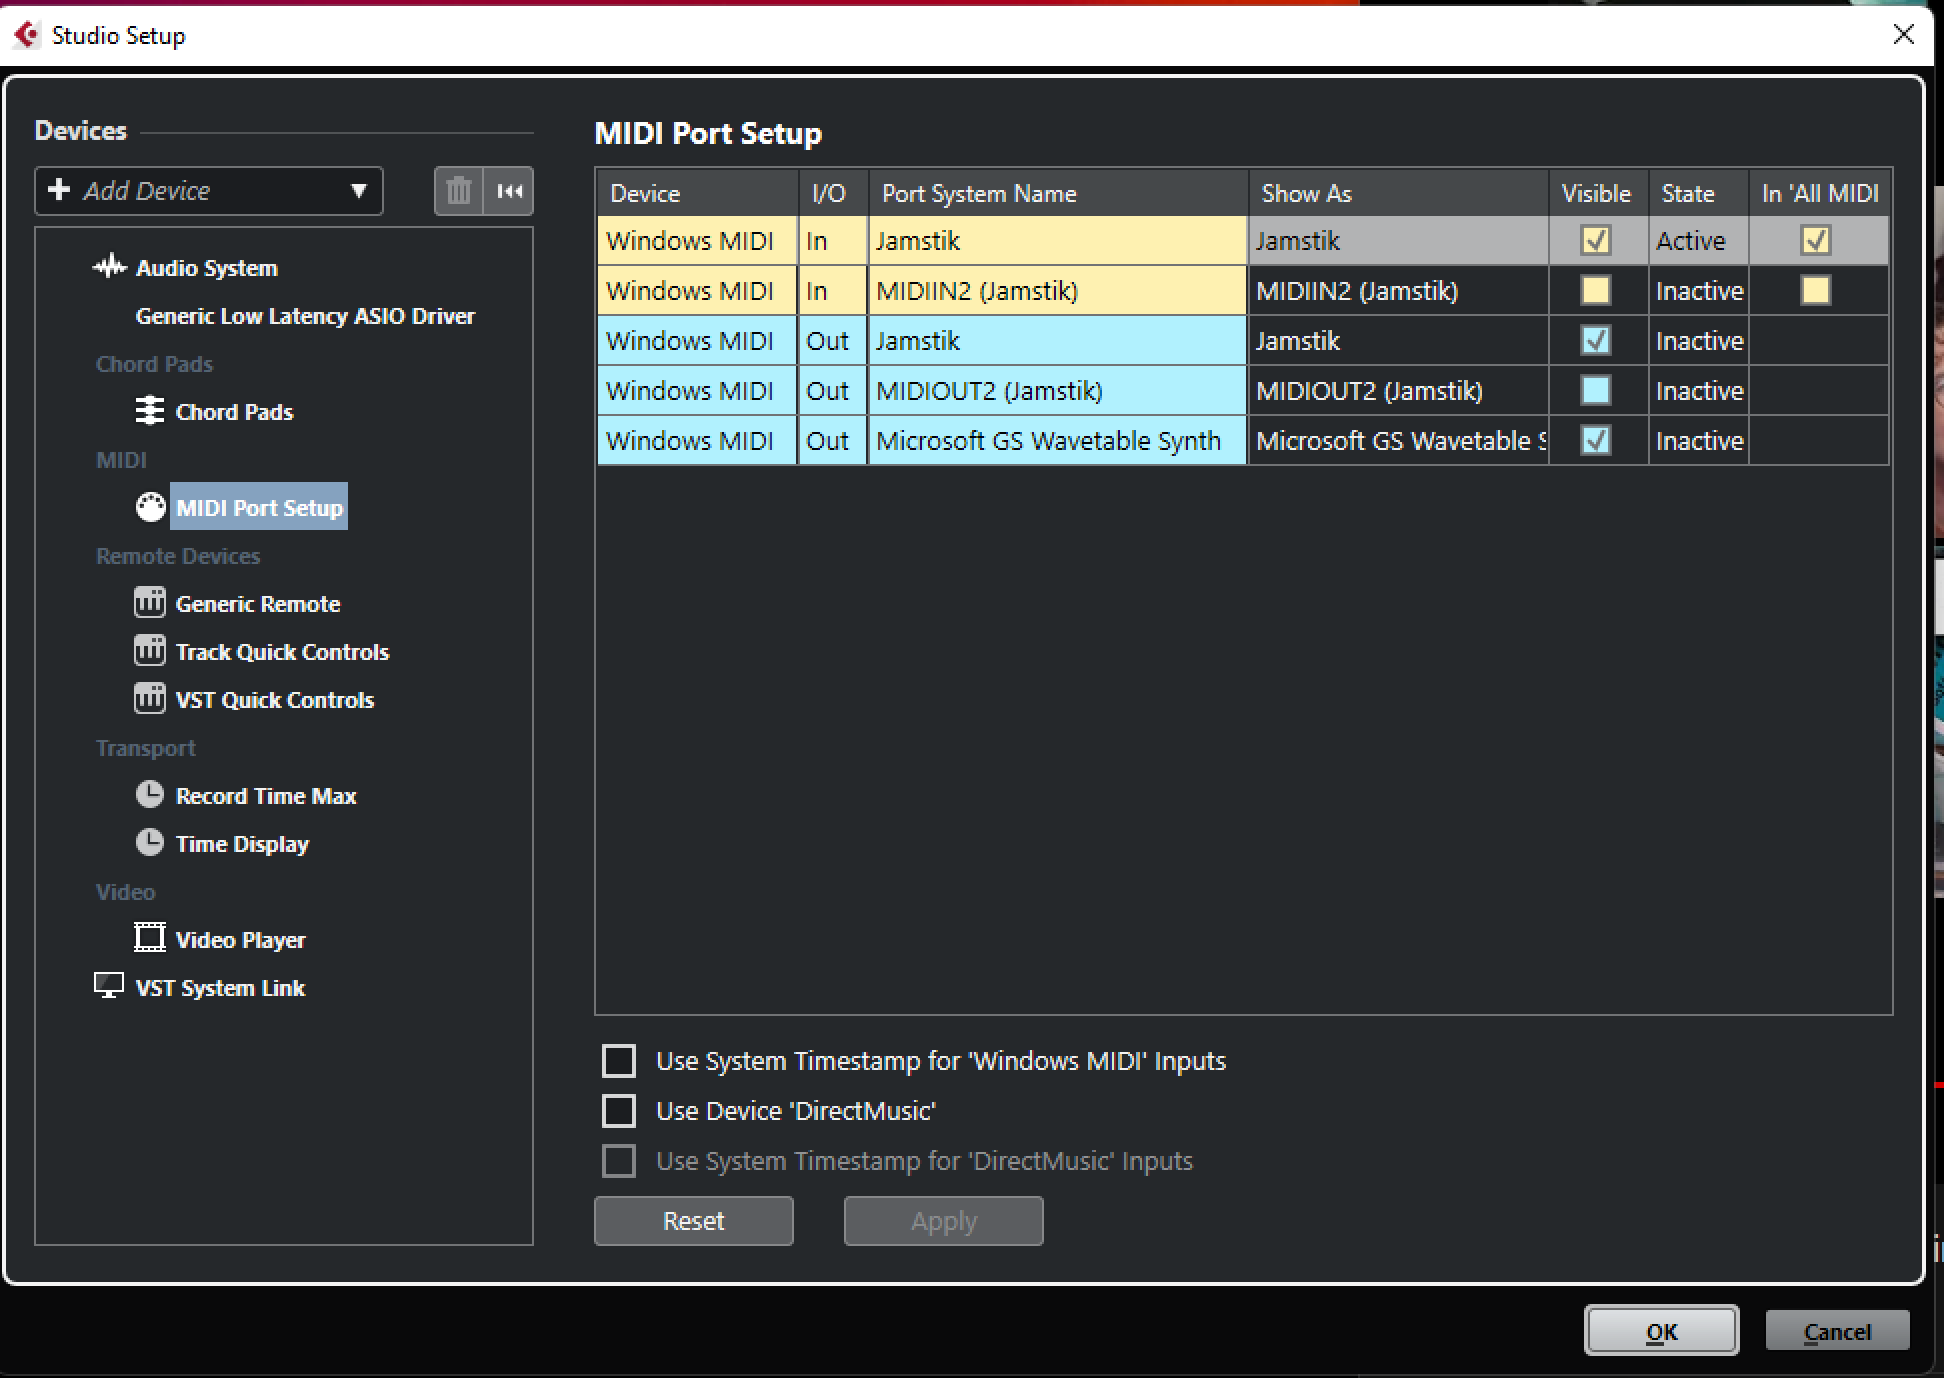The width and height of the screenshot is (1944, 1378).
Task: Toggle In 'All MIDI' for Jamstik In
Action: pyautogui.click(x=1816, y=241)
